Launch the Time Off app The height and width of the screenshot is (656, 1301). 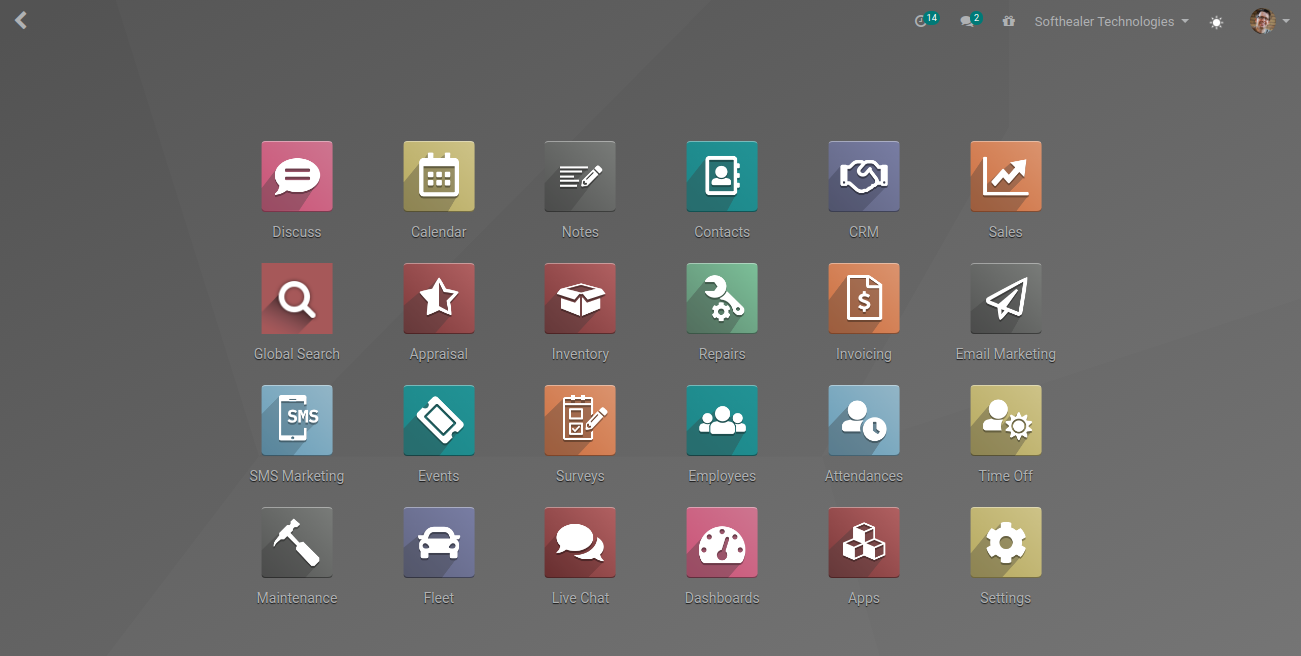pos(1006,420)
